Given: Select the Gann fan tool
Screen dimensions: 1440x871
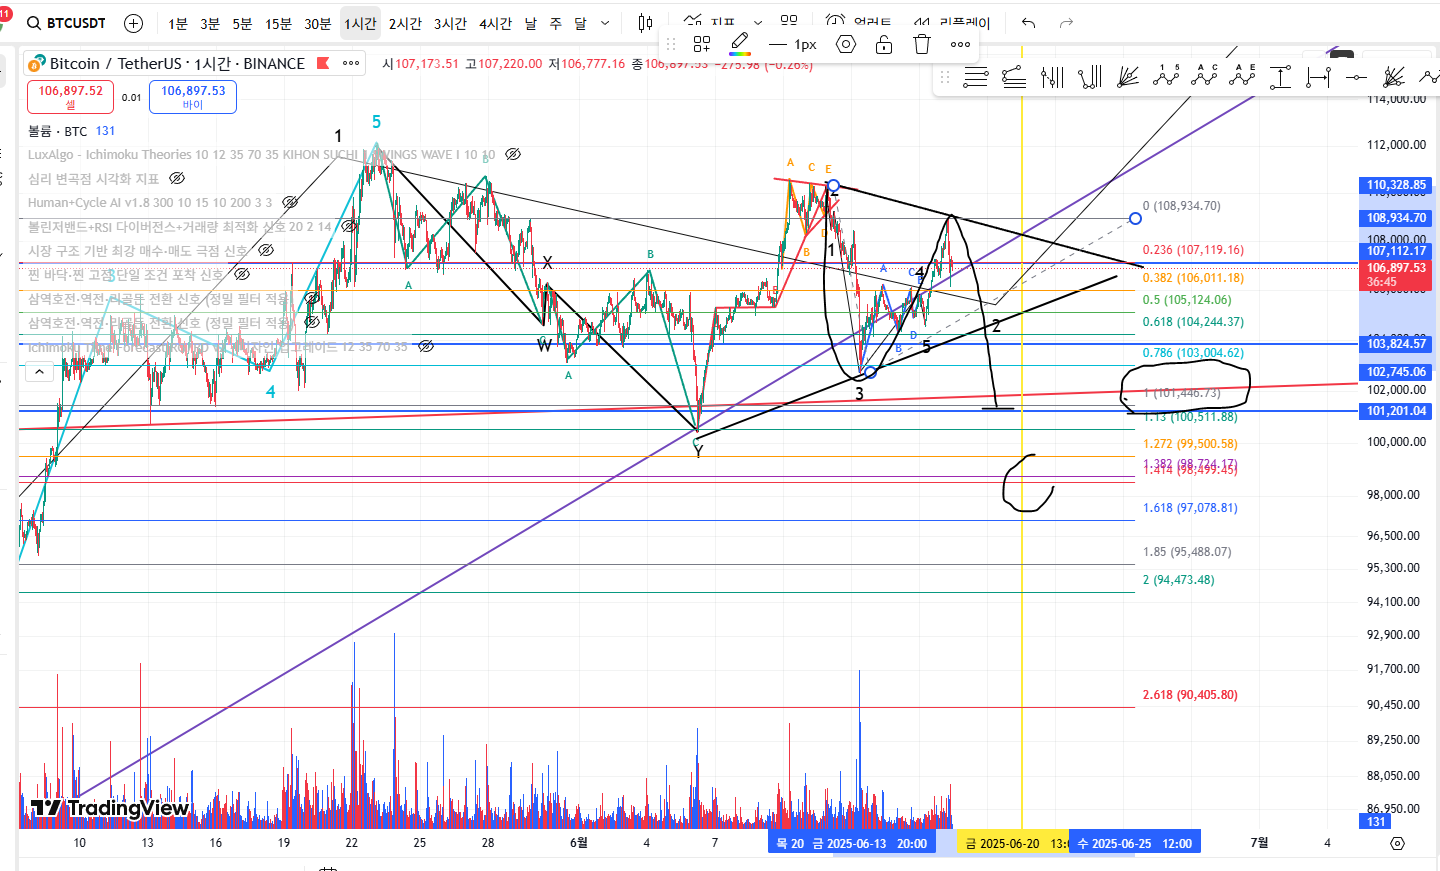Looking at the screenshot, I should click(1128, 77).
